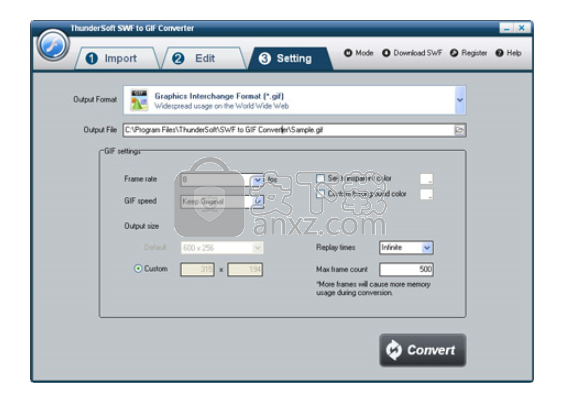Click the Help question mark icon
The image size is (564, 398).
click(499, 53)
